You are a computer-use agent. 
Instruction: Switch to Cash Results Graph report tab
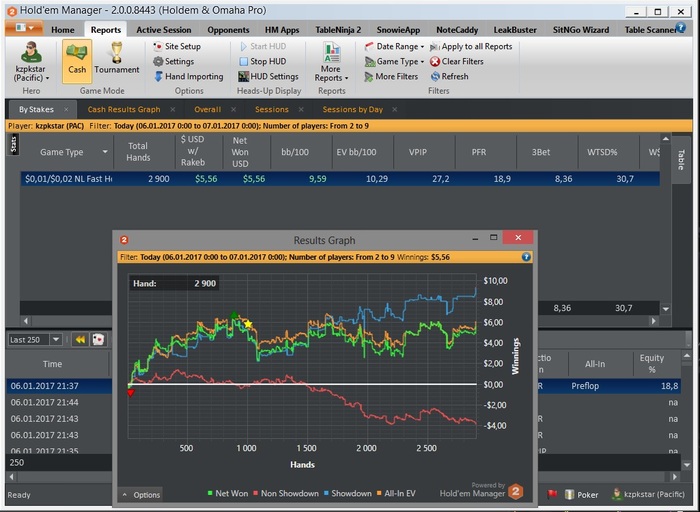point(124,109)
